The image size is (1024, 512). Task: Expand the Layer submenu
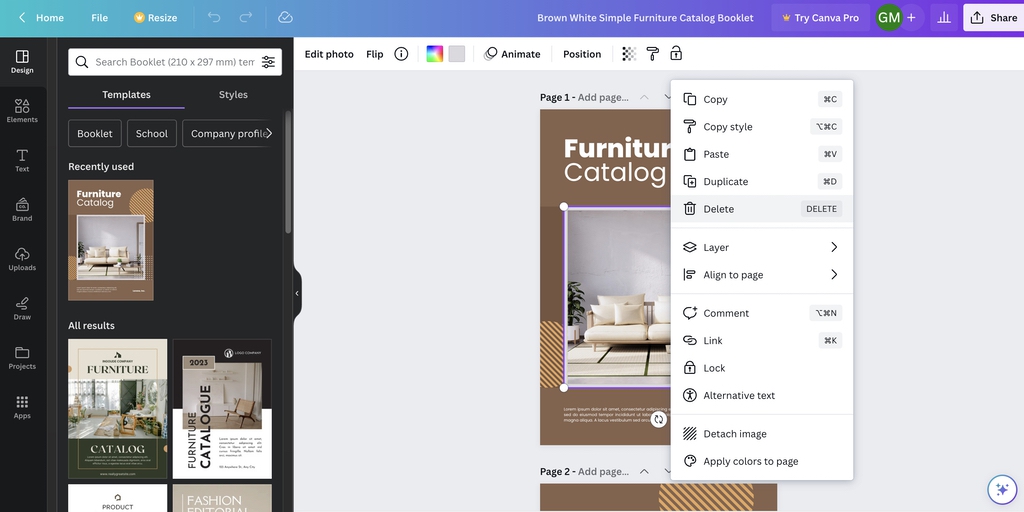(x=761, y=248)
